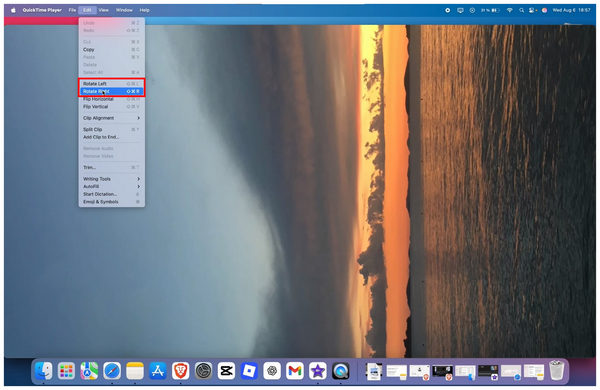
Task: Expand the AutoFill submenu
Action: 111,186
